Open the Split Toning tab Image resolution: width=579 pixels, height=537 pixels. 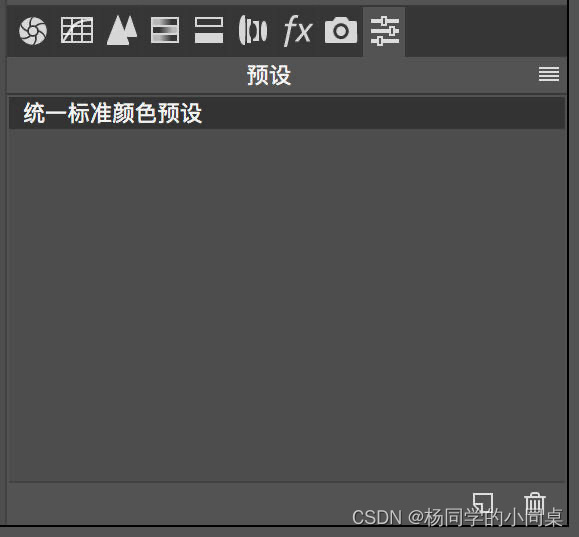click(209, 30)
